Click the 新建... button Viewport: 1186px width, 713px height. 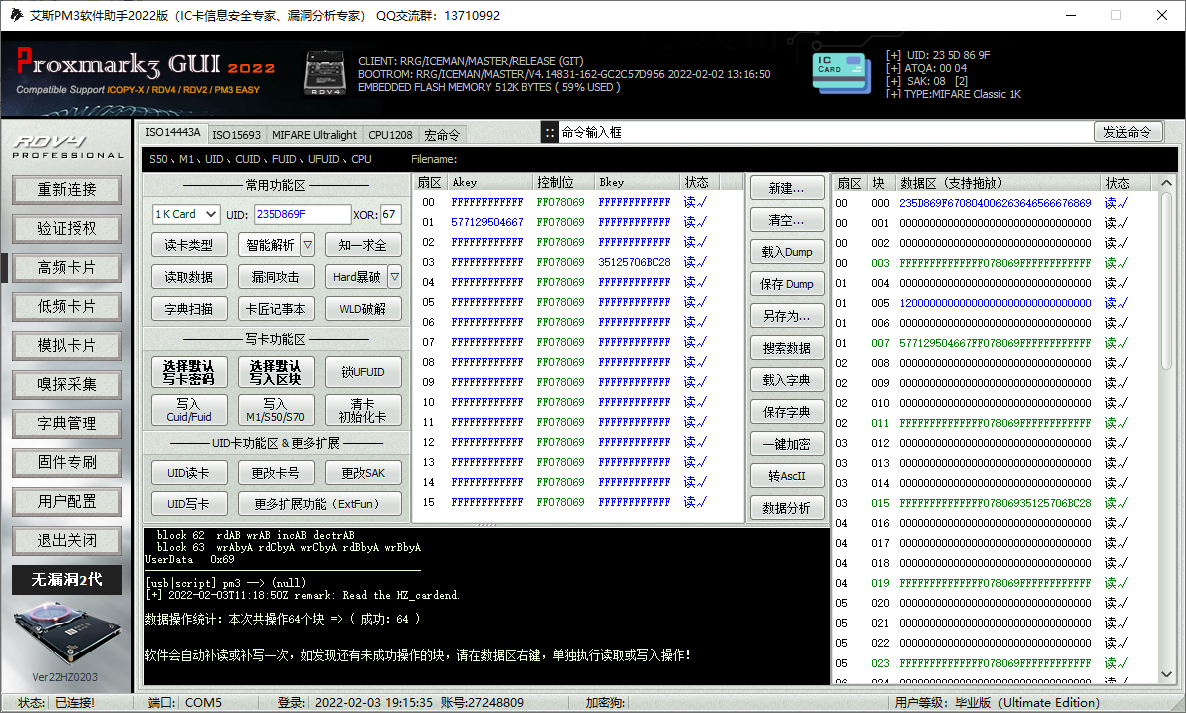tap(787, 188)
